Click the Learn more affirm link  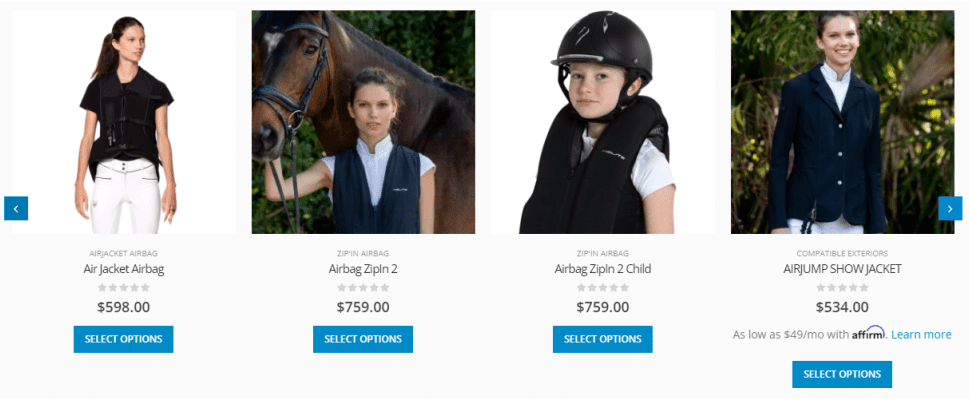coord(921,334)
